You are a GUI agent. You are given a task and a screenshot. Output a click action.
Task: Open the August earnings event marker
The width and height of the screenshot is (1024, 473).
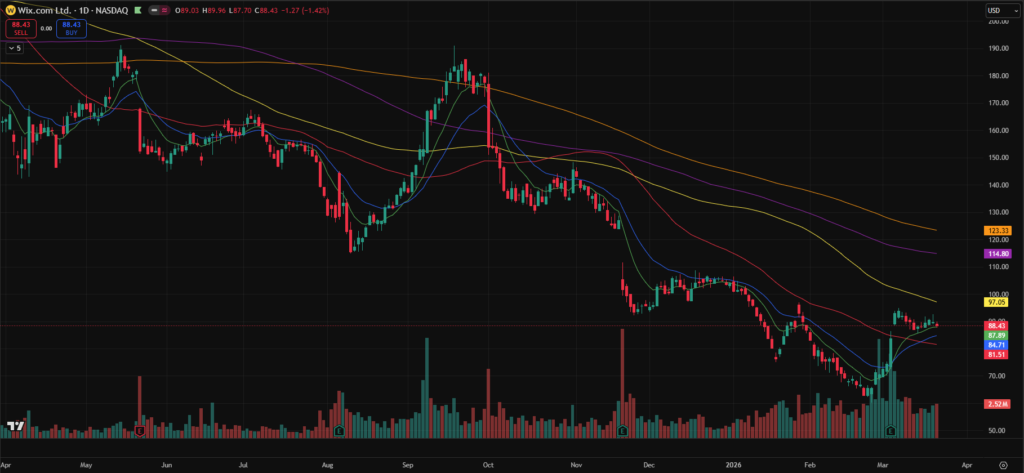click(341, 431)
